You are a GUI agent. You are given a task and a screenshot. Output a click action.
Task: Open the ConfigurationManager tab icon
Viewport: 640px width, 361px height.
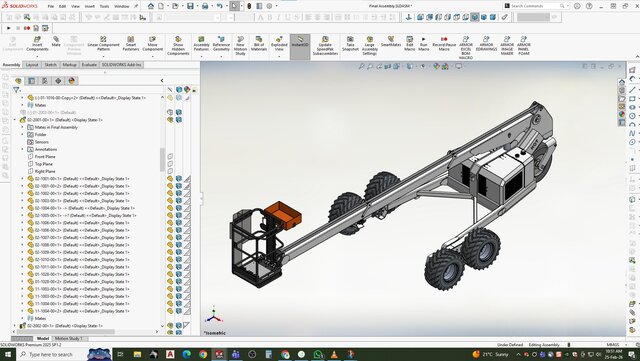tap(45, 81)
